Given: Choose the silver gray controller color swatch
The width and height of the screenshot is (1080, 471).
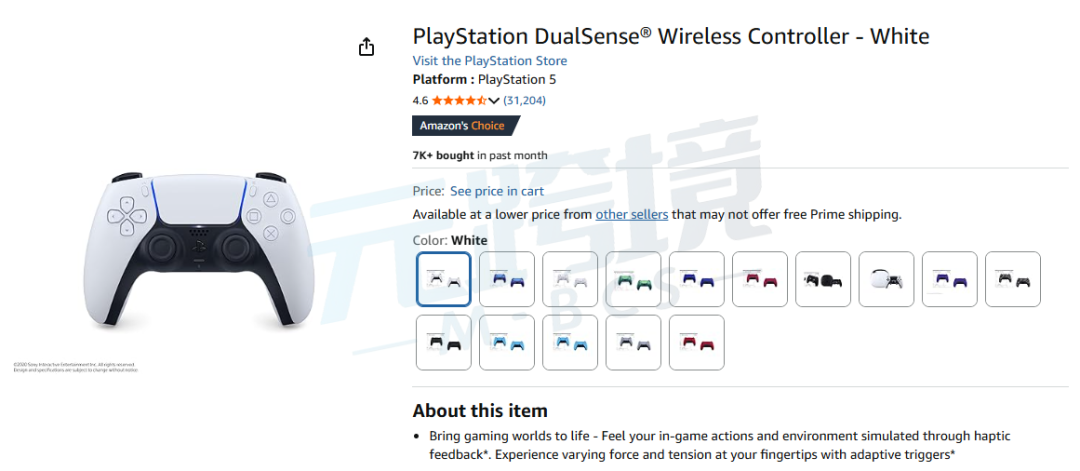Looking at the screenshot, I should click(633, 342).
